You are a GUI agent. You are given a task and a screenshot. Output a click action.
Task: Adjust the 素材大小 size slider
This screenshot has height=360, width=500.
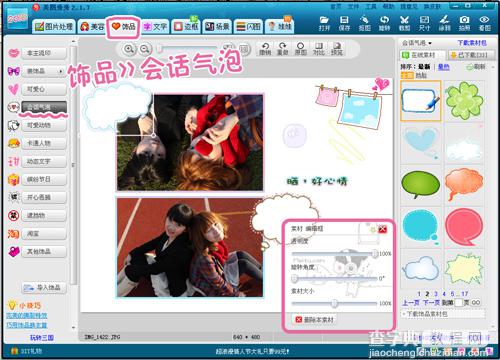tap(334, 303)
